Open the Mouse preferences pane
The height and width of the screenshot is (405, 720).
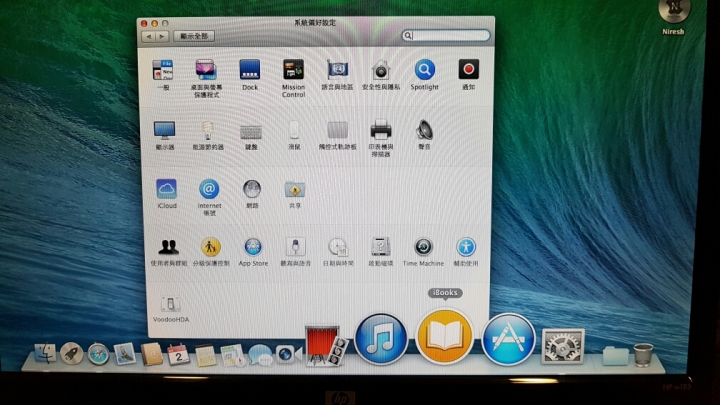(x=294, y=130)
